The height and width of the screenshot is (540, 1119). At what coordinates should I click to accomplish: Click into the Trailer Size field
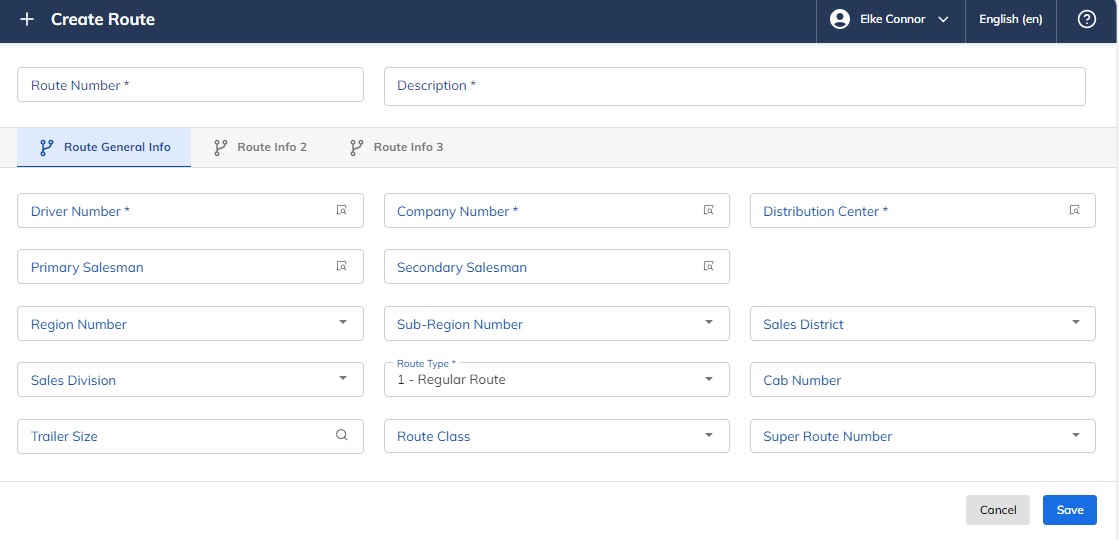pyautogui.click(x=191, y=436)
